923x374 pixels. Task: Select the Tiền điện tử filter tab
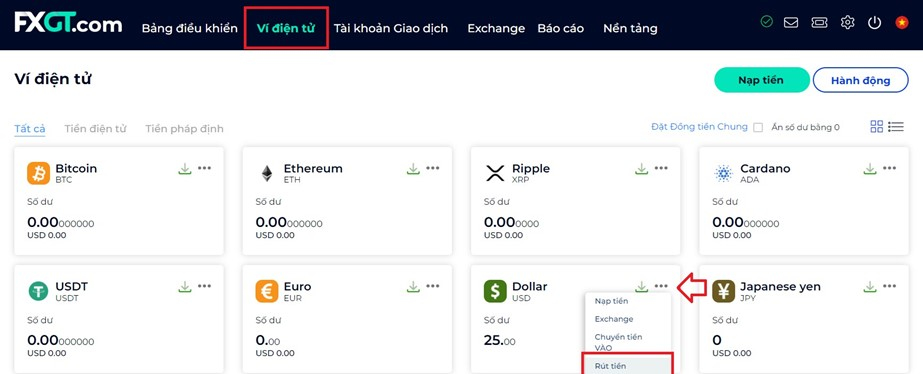point(95,128)
